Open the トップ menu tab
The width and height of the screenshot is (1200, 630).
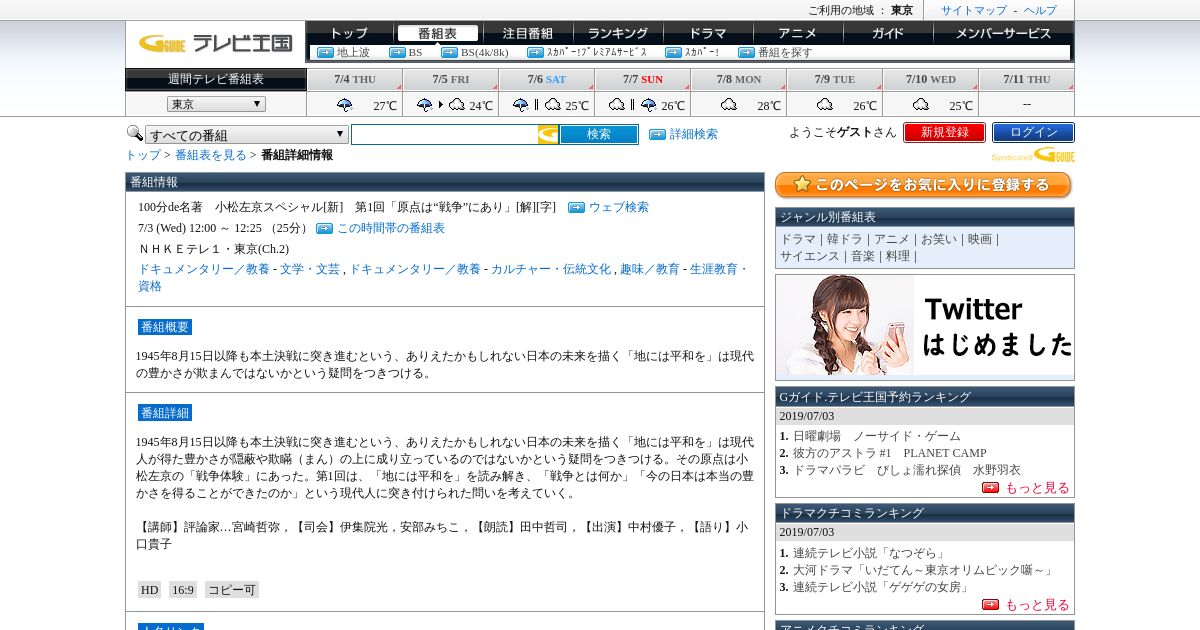[349, 33]
